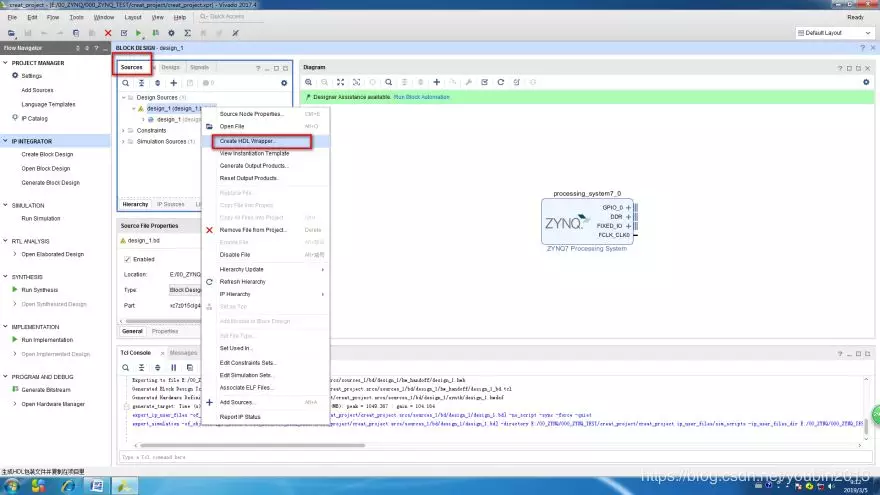Click the copy icon in main toolbar
The width and height of the screenshot is (880, 495).
(76, 33)
